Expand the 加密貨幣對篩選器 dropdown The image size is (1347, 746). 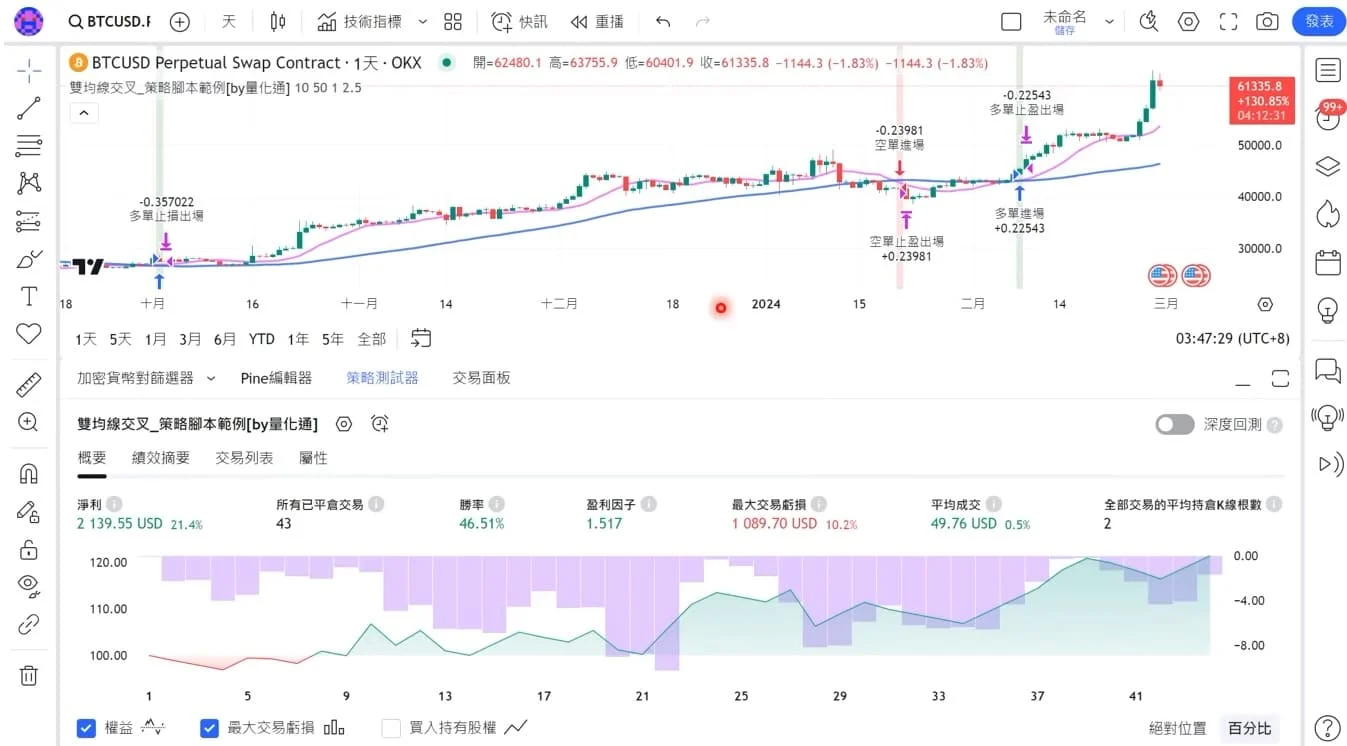[211, 378]
